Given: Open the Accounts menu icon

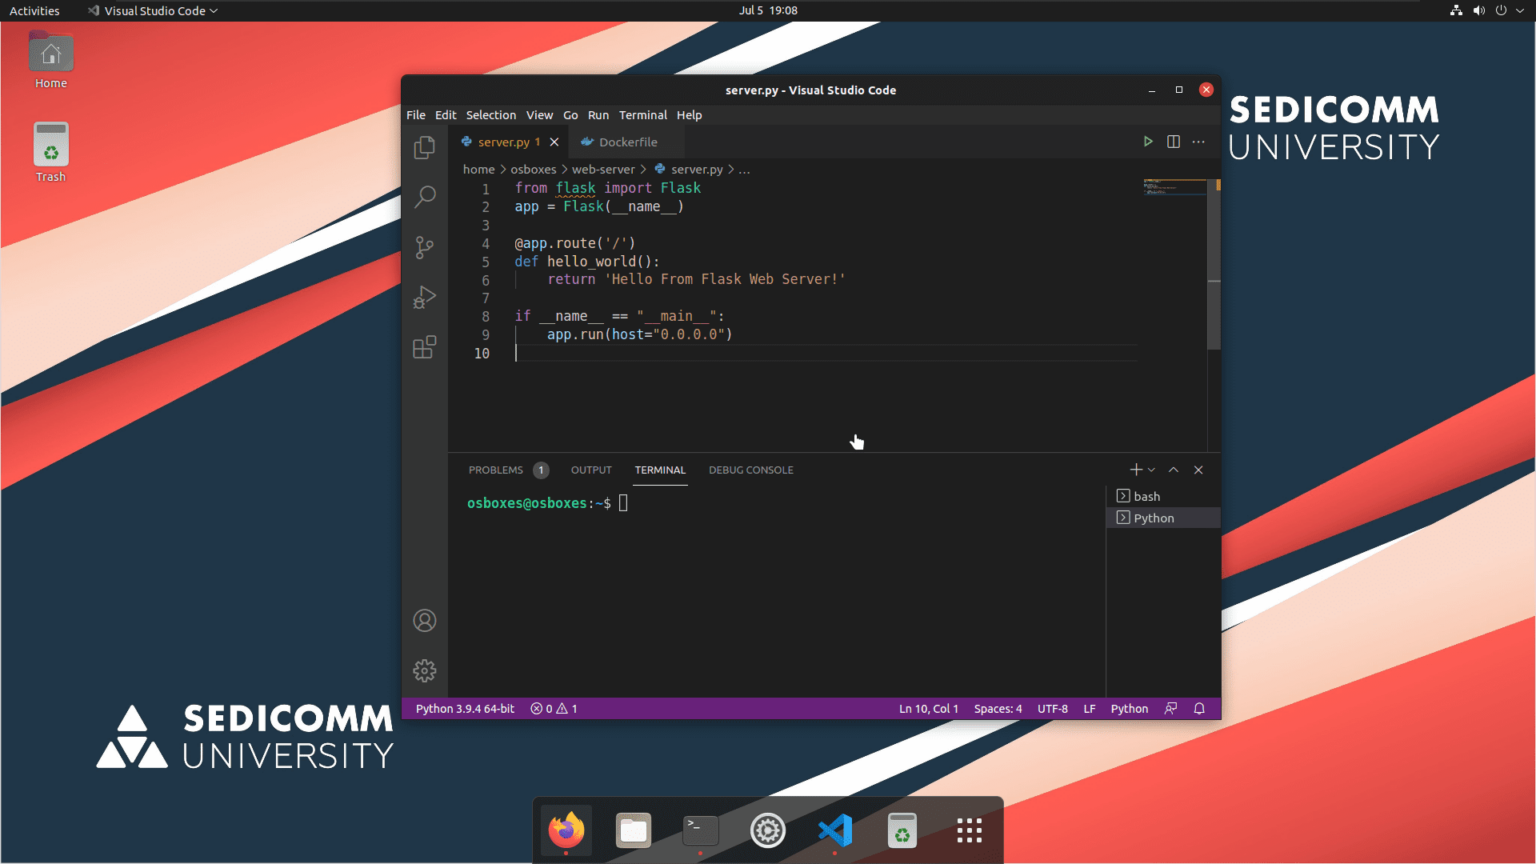Looking at the screenshot, I should (x=424, y=621).
